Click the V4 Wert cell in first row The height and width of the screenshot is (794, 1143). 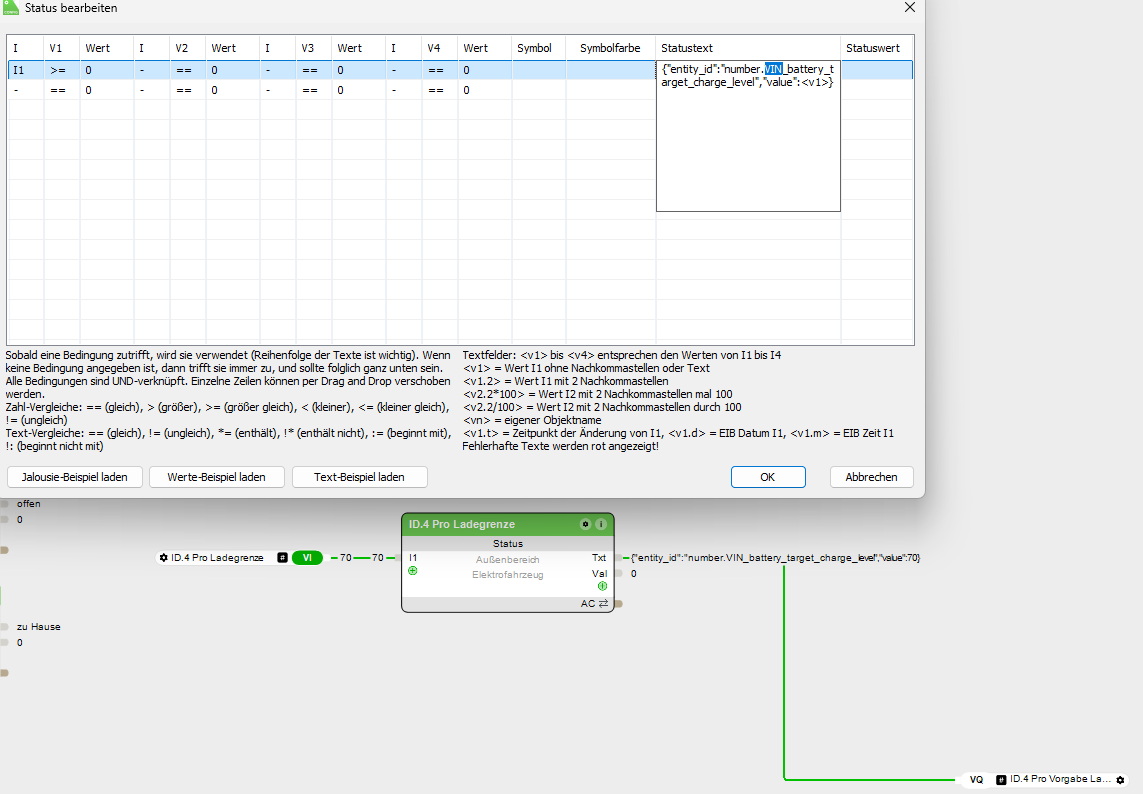[485, 70]
